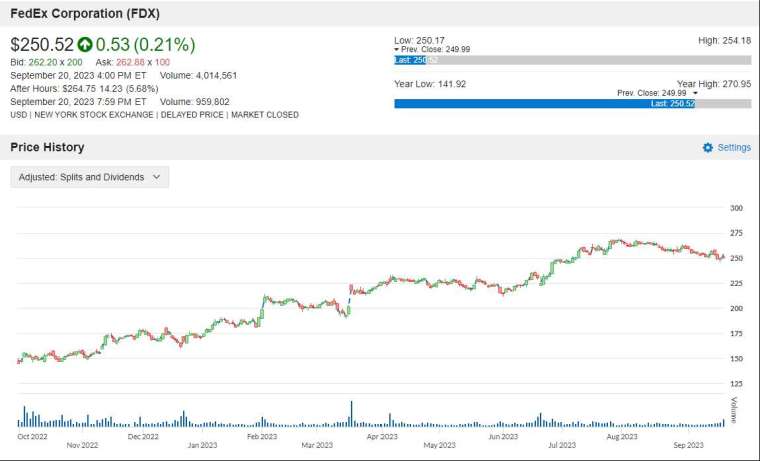Image resolution: width=760 pixels, height=461 pixels.
Task: Click the Jul 2023 axis label
Action: click(x=562, y=445)
